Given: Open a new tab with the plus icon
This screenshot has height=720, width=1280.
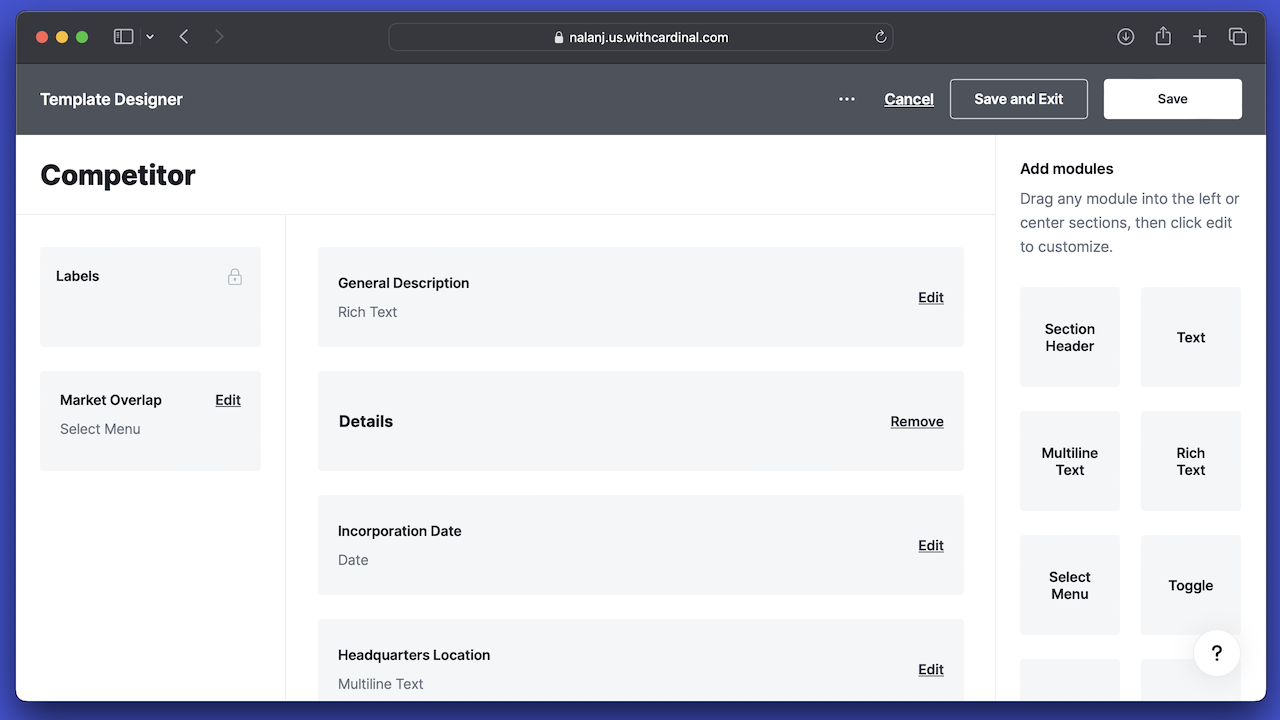Looking at the screenshot, I should (x=1200, y=37).
